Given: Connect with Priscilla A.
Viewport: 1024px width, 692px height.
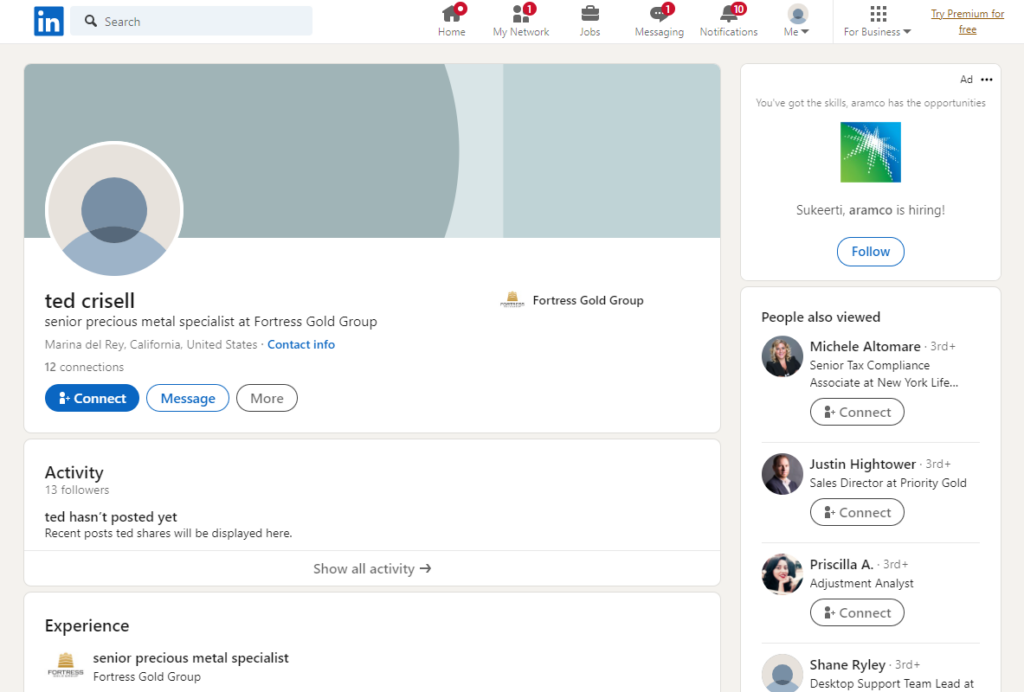Looking at the screenshot, I should (x=857, y=613).
